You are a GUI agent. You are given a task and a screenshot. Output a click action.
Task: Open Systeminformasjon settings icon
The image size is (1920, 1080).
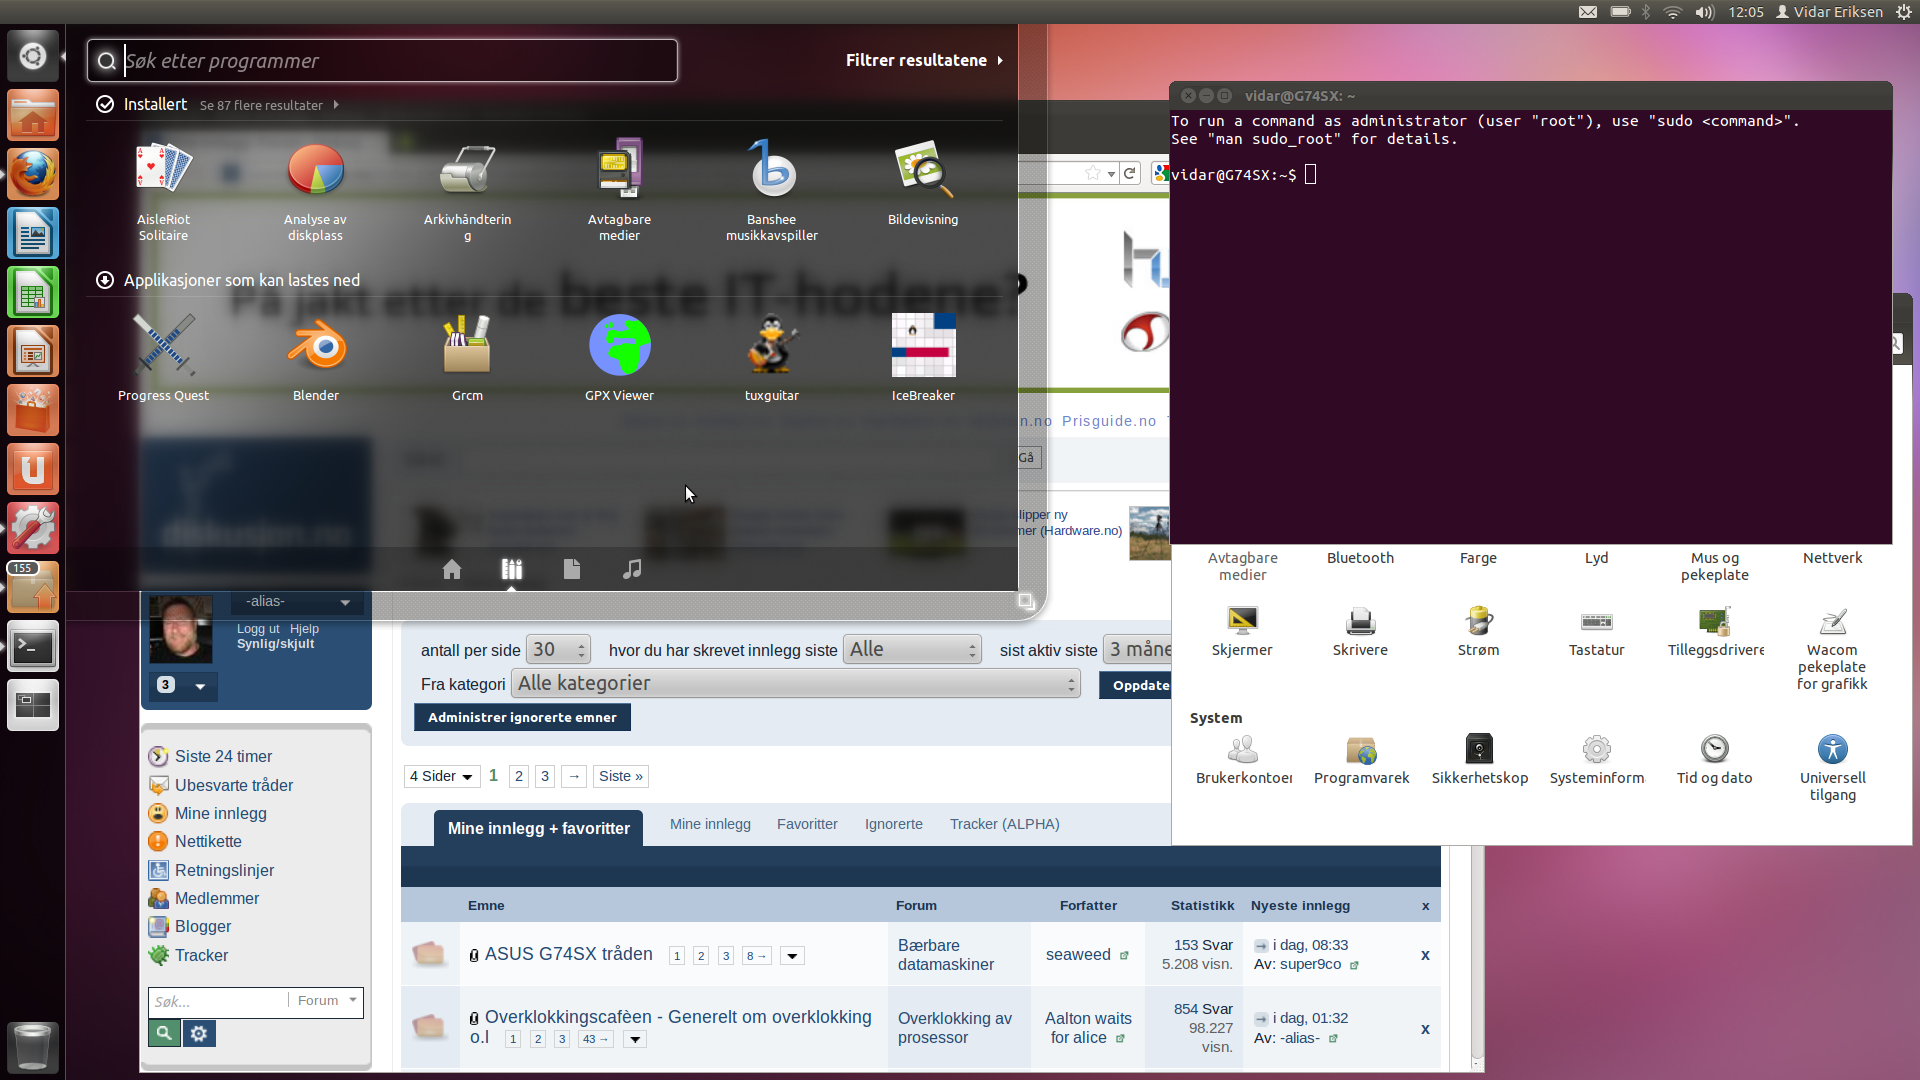click(1597, 759)
